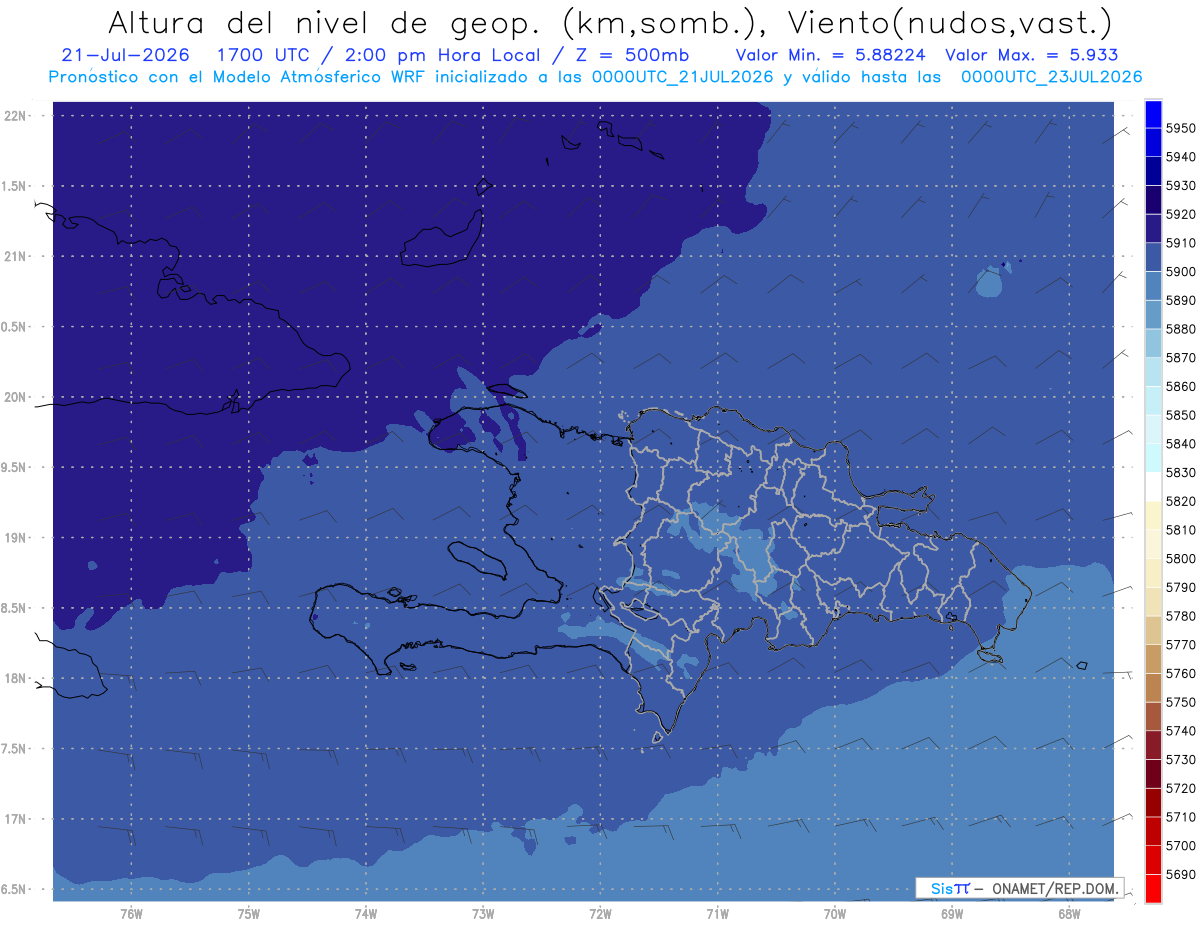This screenshot has height=927, width=1200.
Task: Click the '5810' colorbar value
Action: pos(1181,530)
